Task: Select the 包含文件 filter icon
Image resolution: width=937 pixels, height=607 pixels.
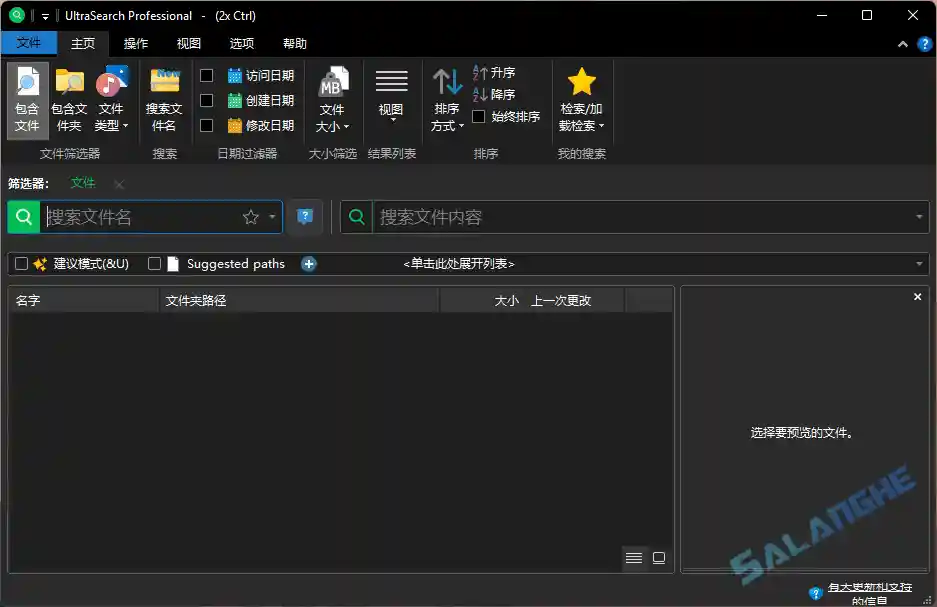Action: [27, 97]
